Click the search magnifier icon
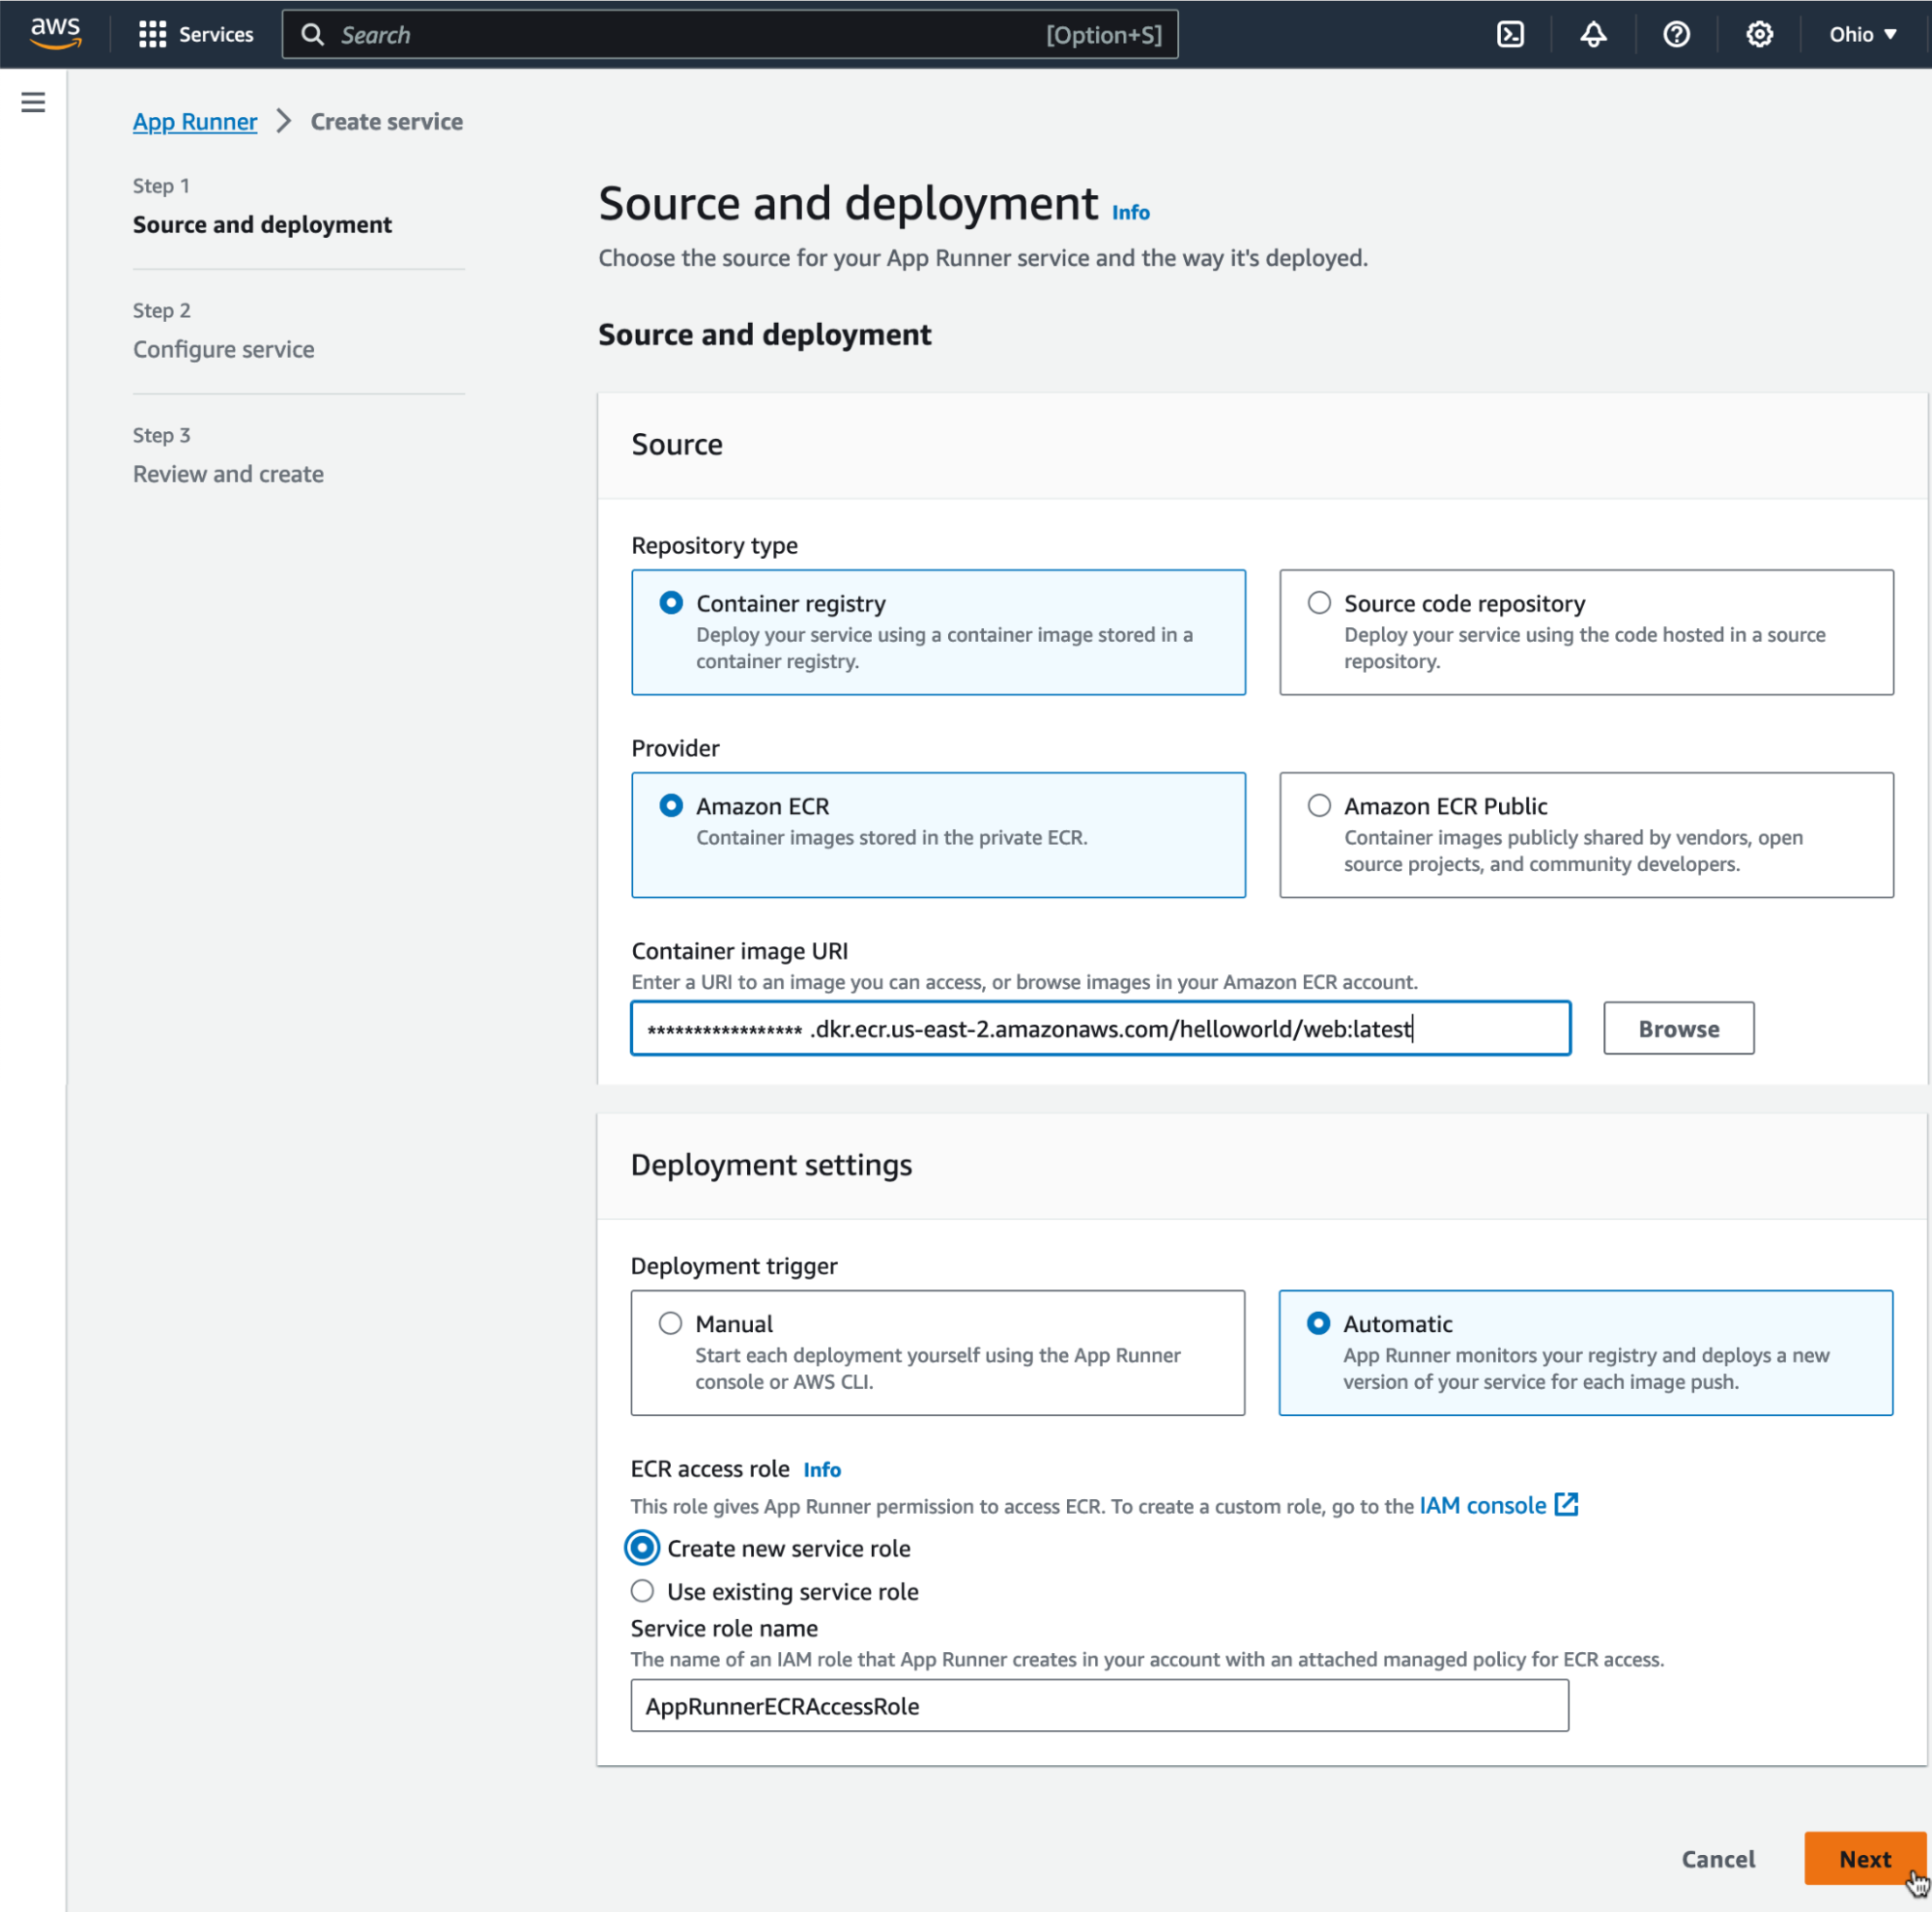The width and height of the screenshot is (1932, 1912). tap(313, 34)
